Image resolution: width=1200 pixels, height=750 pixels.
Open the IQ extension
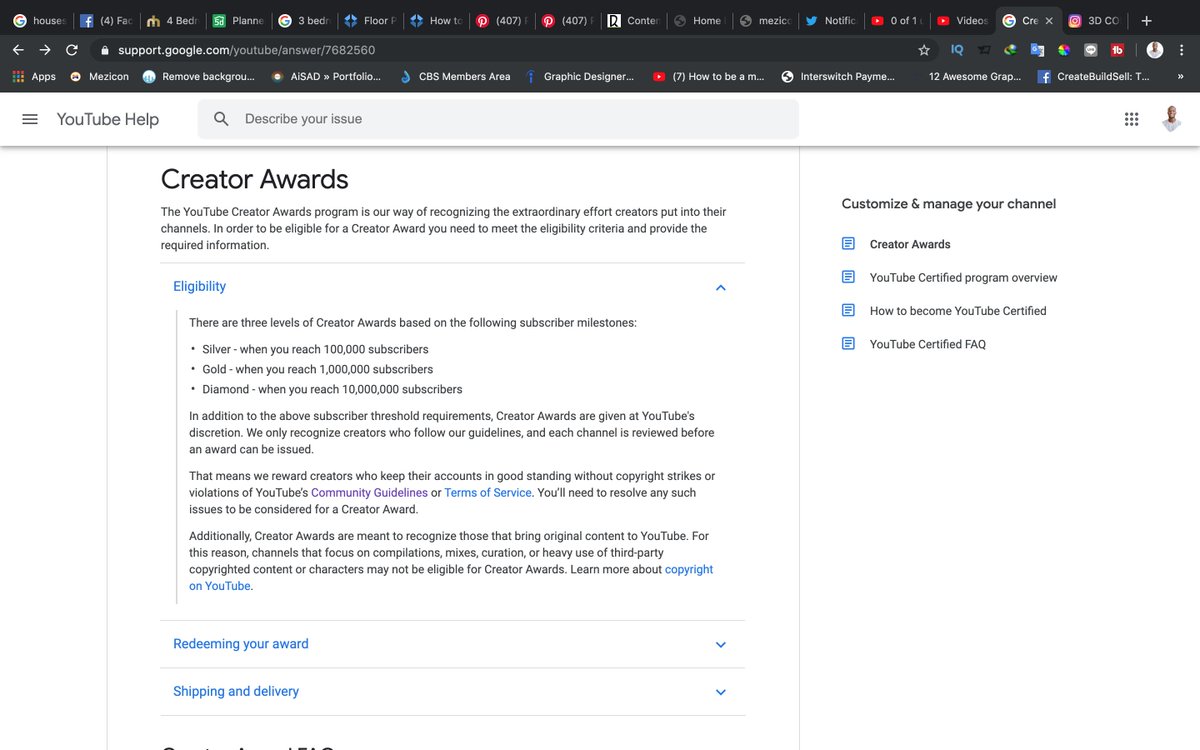click(x=957, y=50)
